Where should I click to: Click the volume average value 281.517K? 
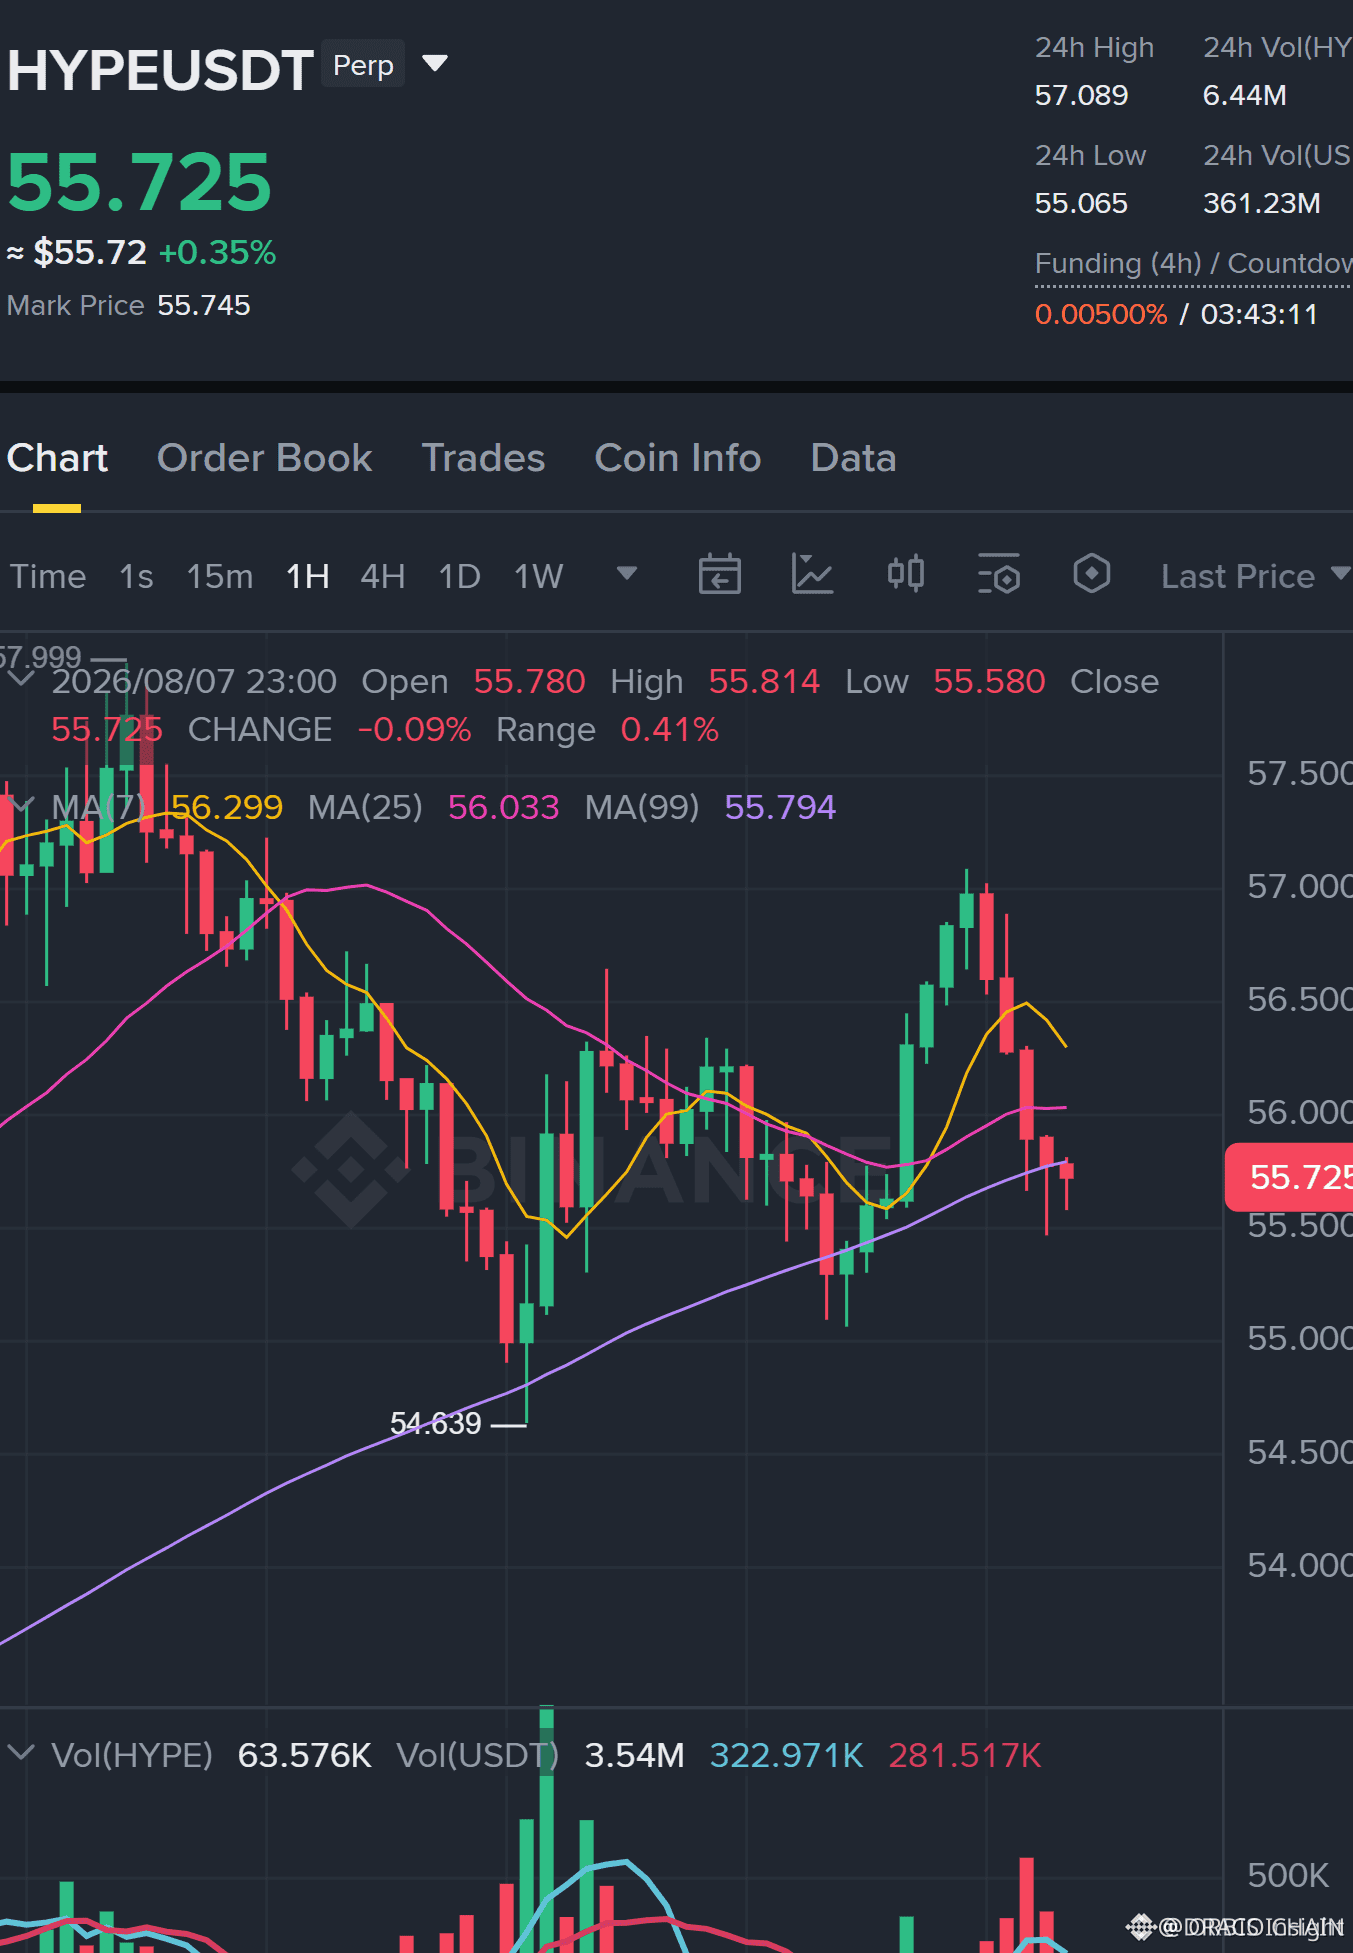click(x=965, y=1755)
